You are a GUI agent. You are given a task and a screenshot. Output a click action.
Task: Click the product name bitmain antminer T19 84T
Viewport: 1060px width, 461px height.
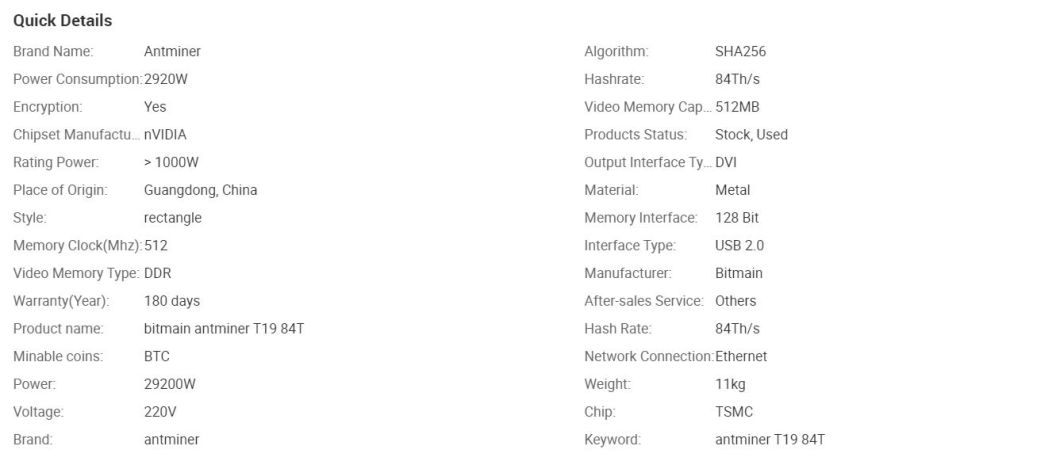click(224, 329)
